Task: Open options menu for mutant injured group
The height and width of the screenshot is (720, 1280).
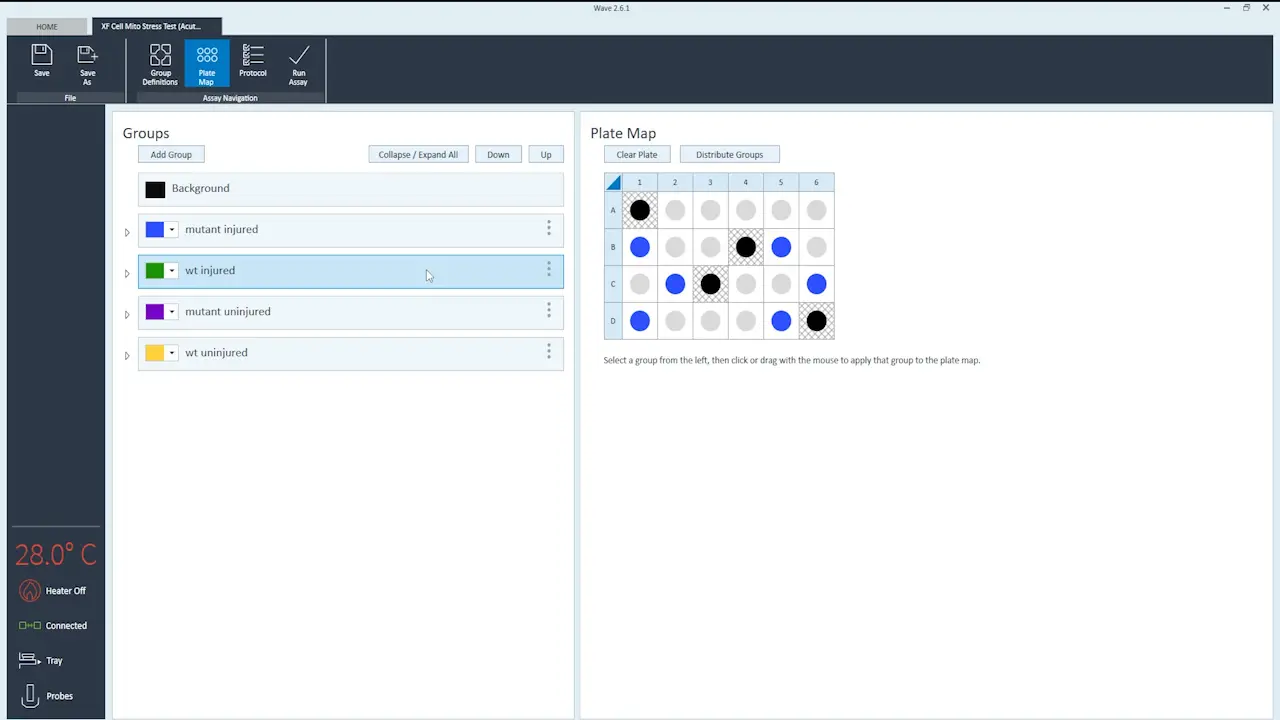Action: 548,229
